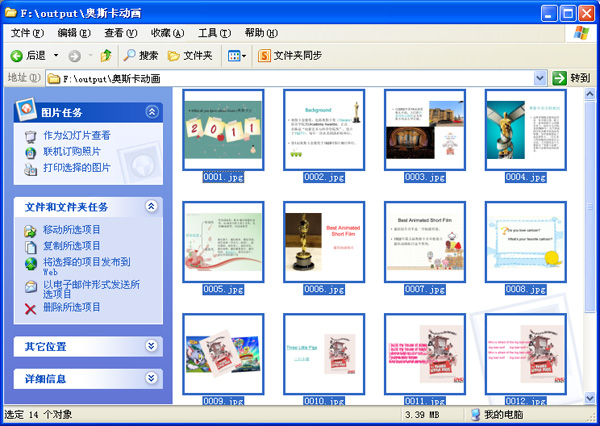
Task: Click the 3.39 MB status bar size
Action: (x=421, y=415)
